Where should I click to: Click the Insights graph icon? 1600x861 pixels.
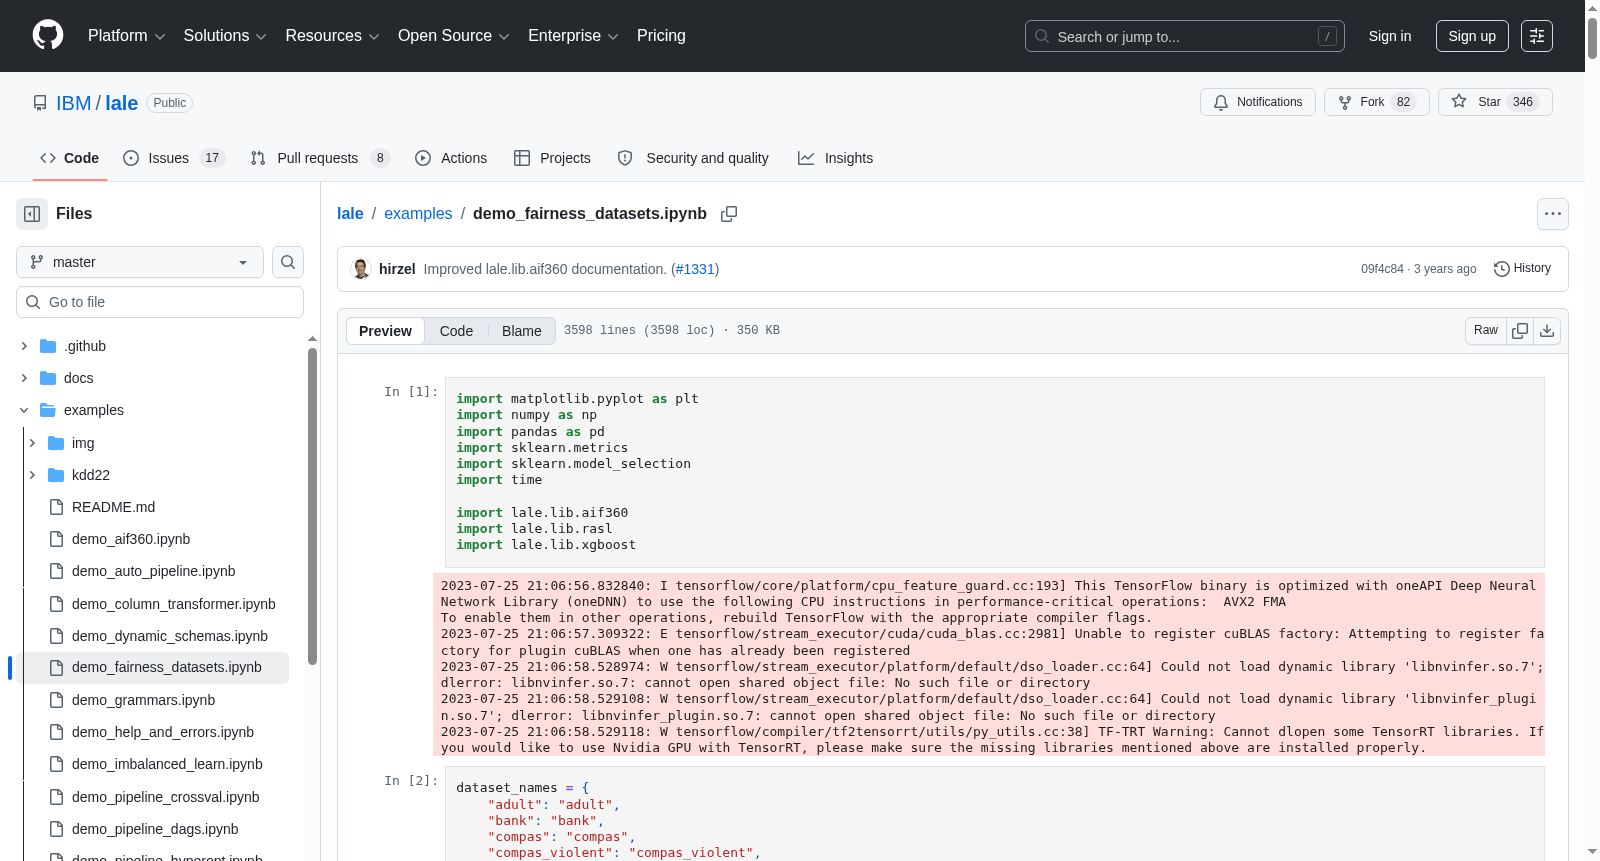[x=806, y=158]
